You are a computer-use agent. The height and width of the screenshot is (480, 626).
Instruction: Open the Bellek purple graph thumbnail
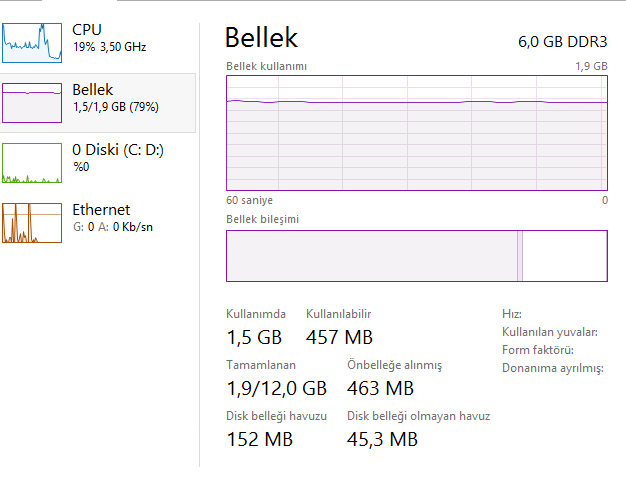point(32,103)
